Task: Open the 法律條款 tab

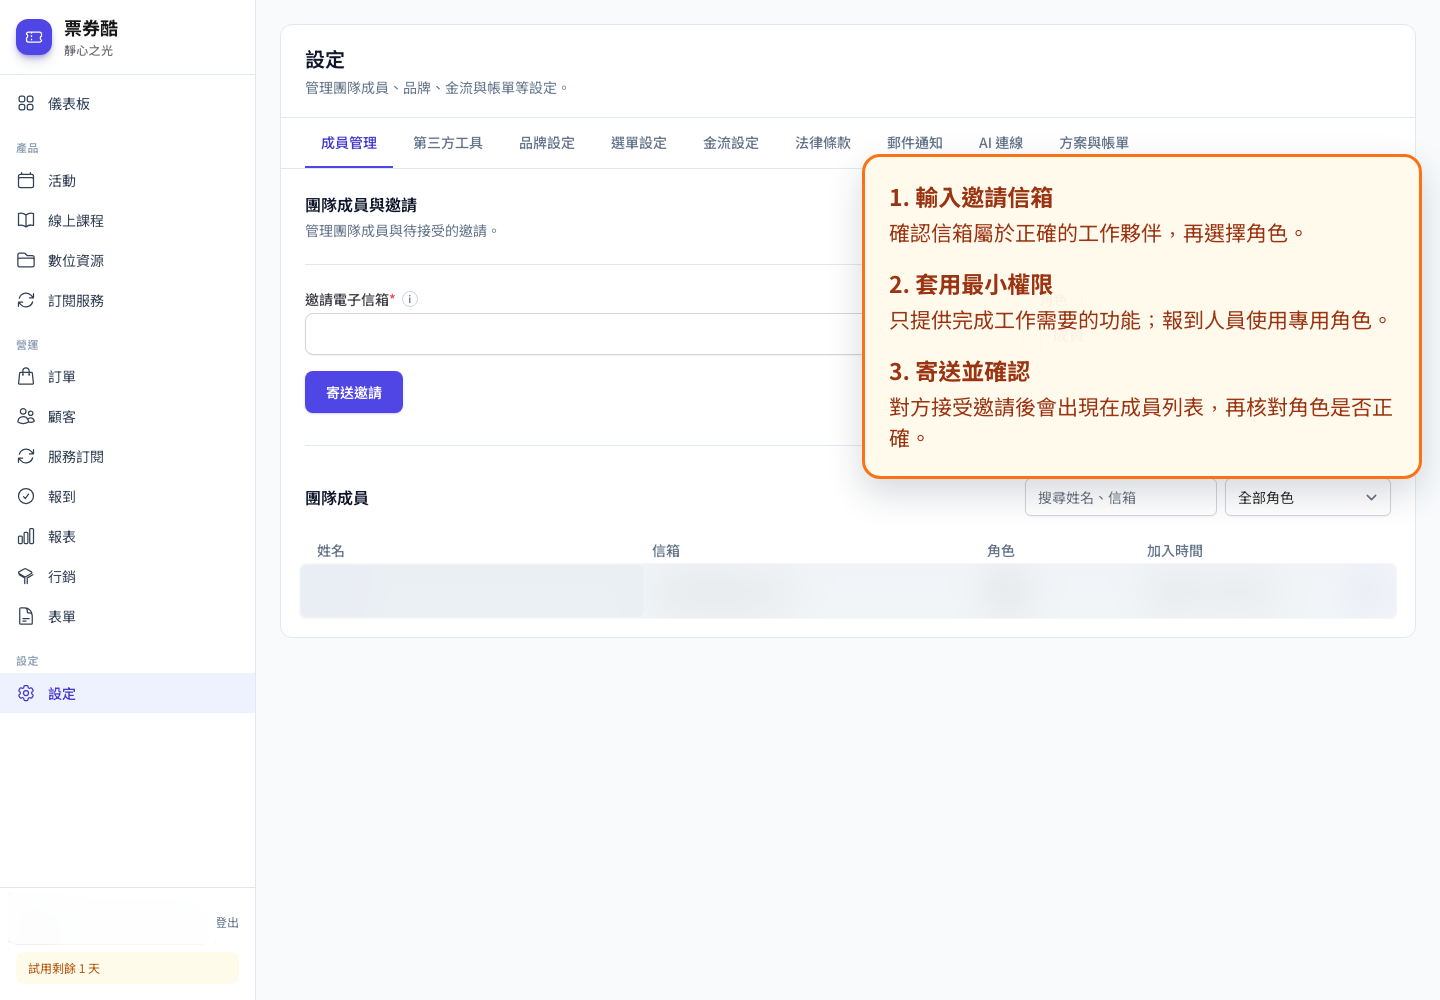Action: [x=823, y=143]
